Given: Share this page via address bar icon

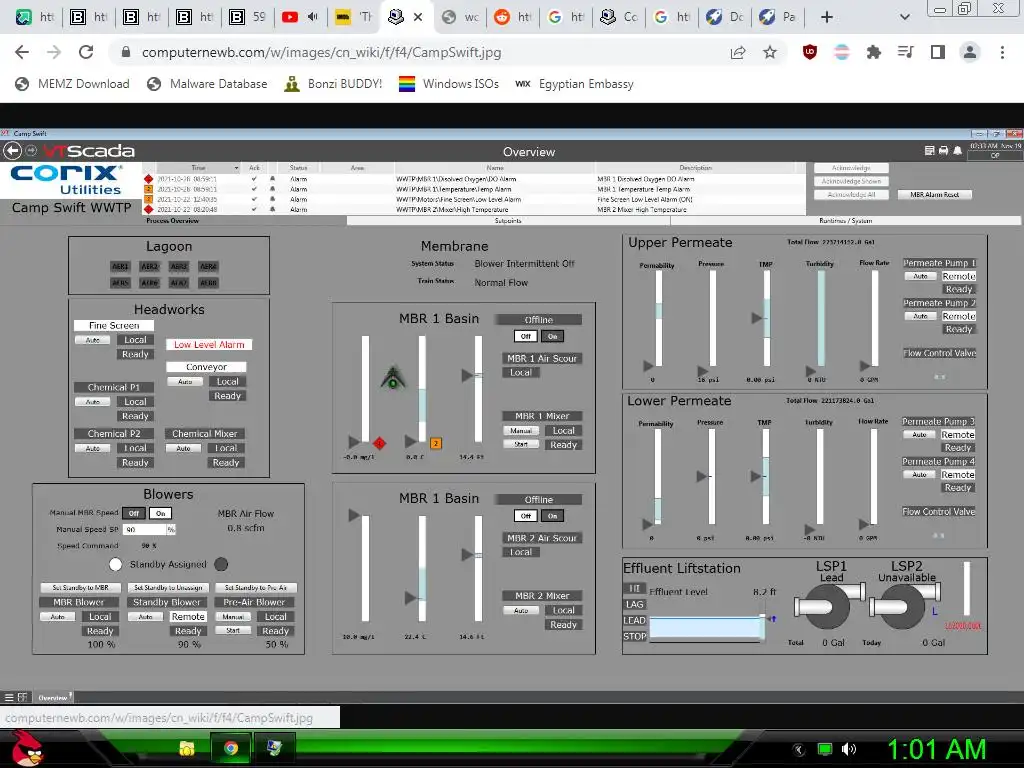Looking at the screenshot, I should pos(738,52).
